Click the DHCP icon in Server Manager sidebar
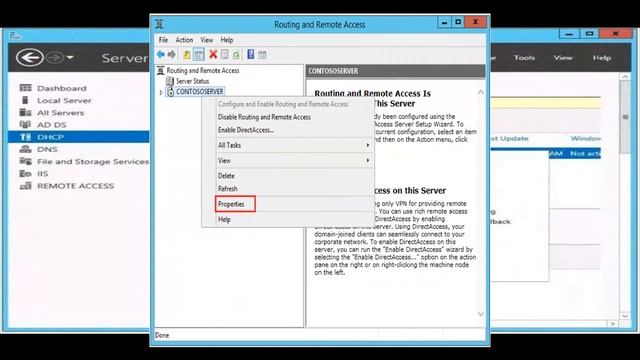 pyautogui.click(x=25, y=137)
